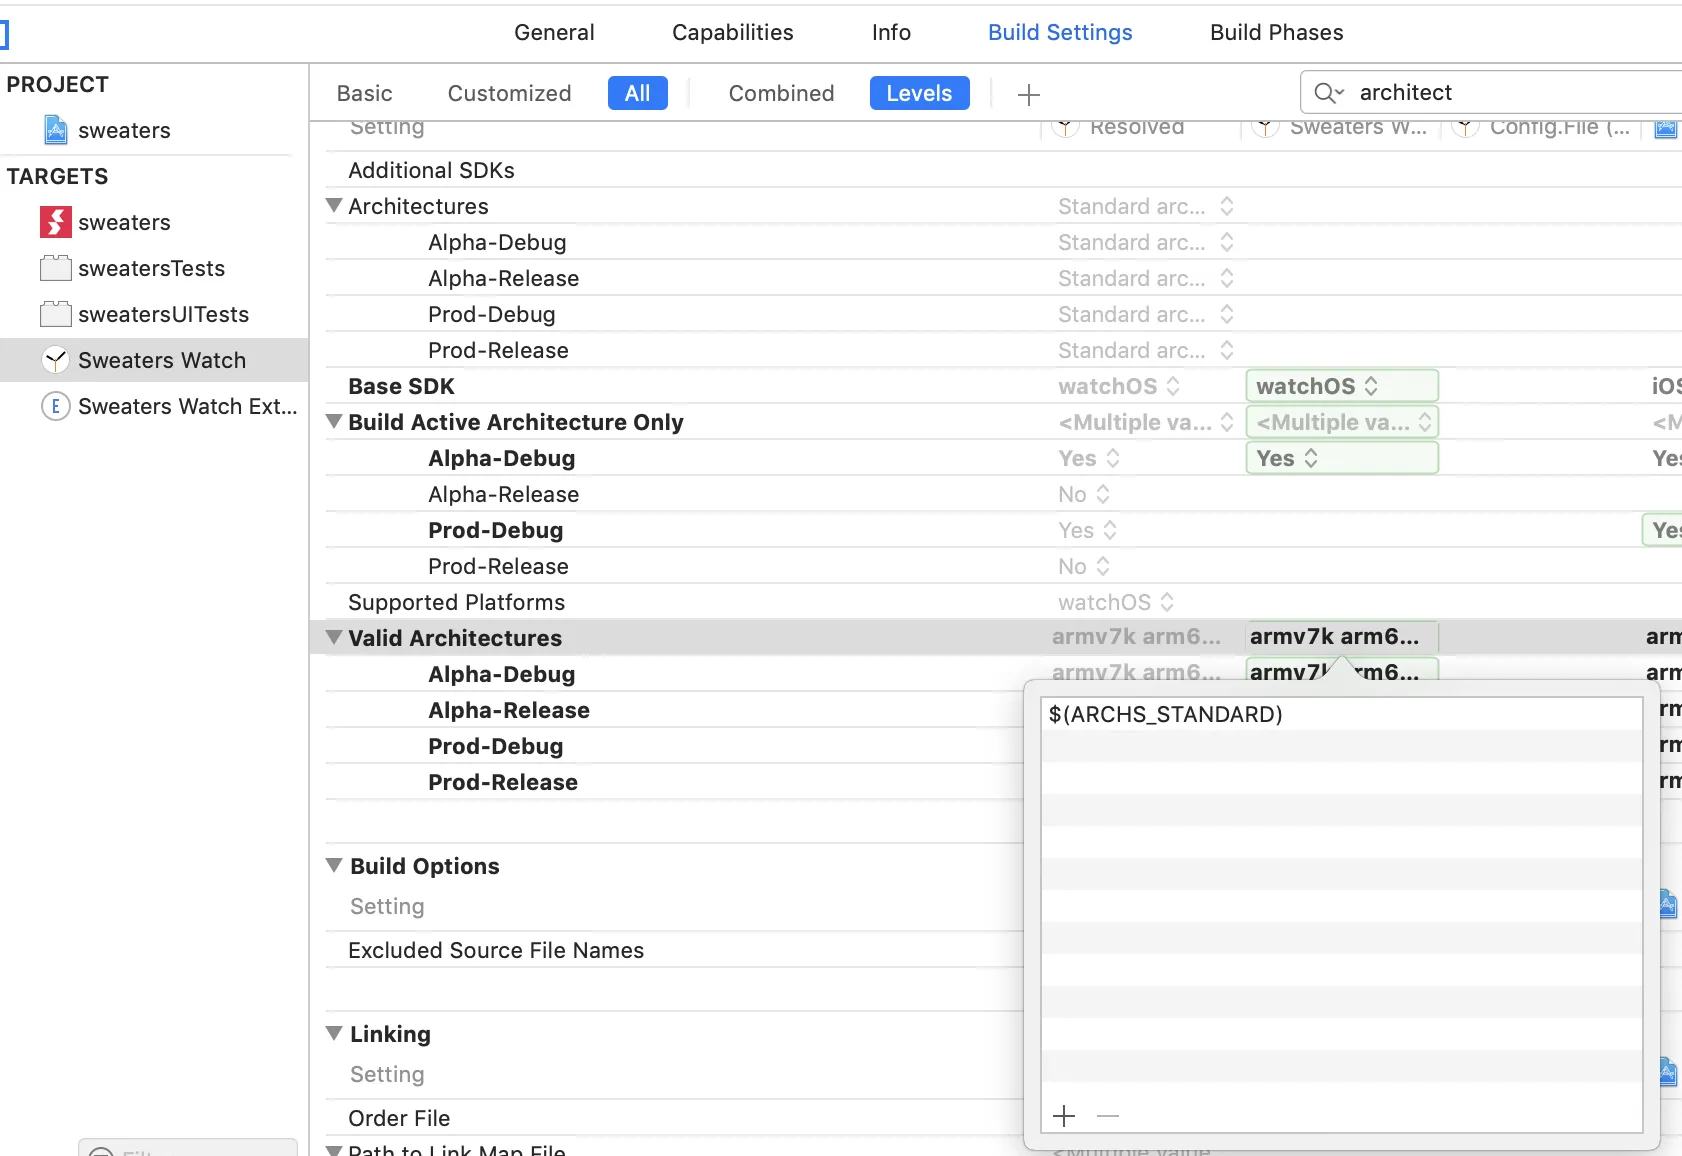Select the sweatersUITests target
Image resolution: width=1682 pixels, height=1156 pixels.
[154, 314]
